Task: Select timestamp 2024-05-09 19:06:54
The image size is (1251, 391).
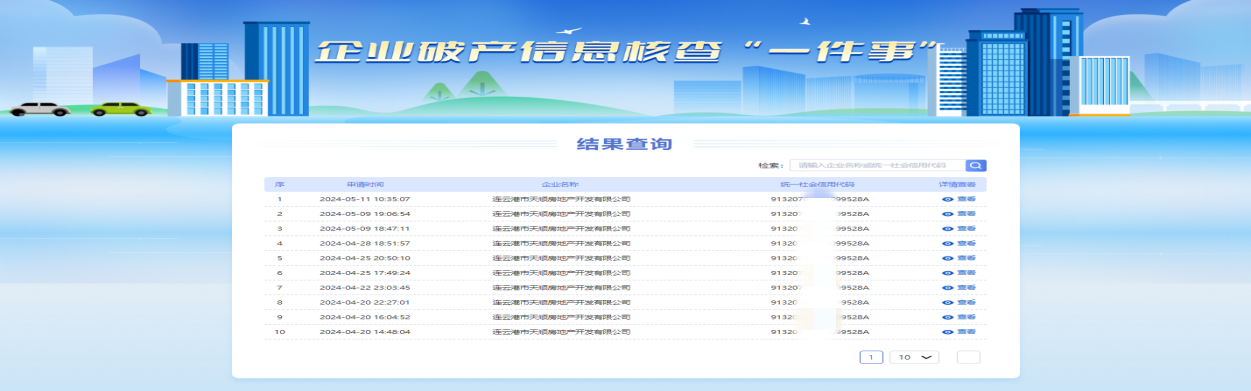Action: (364, 214)
